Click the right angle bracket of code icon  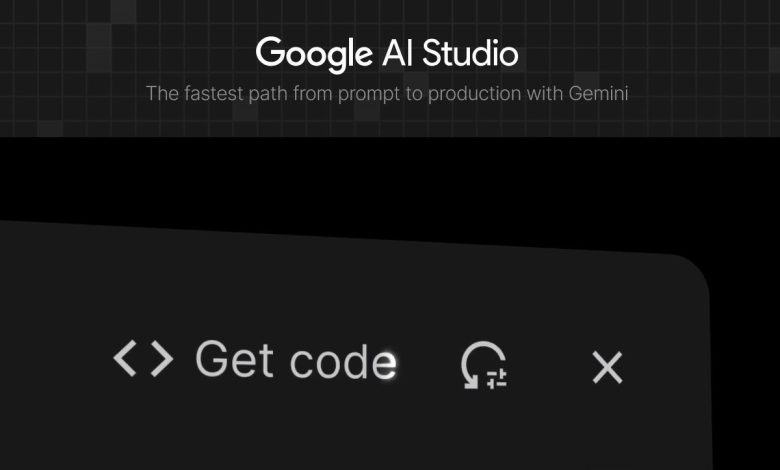(x=161, y=358)
